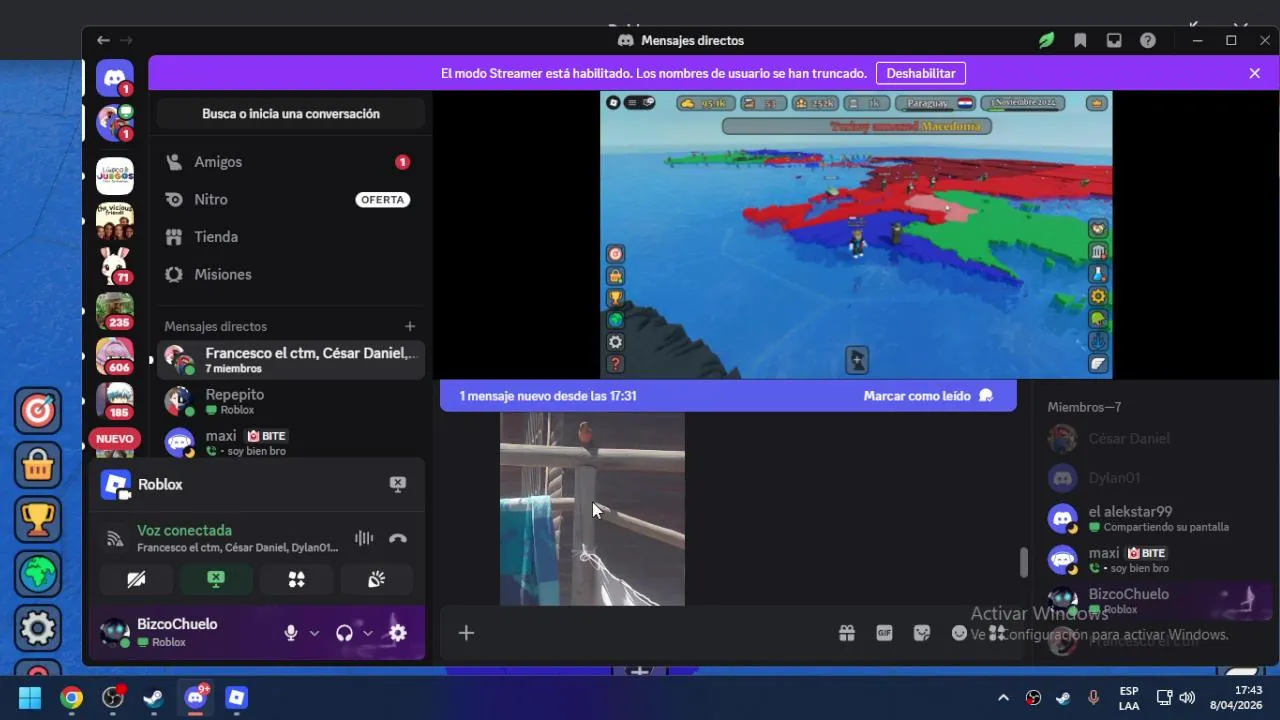Open the ESP LAA language switcher

point(1128,698)
